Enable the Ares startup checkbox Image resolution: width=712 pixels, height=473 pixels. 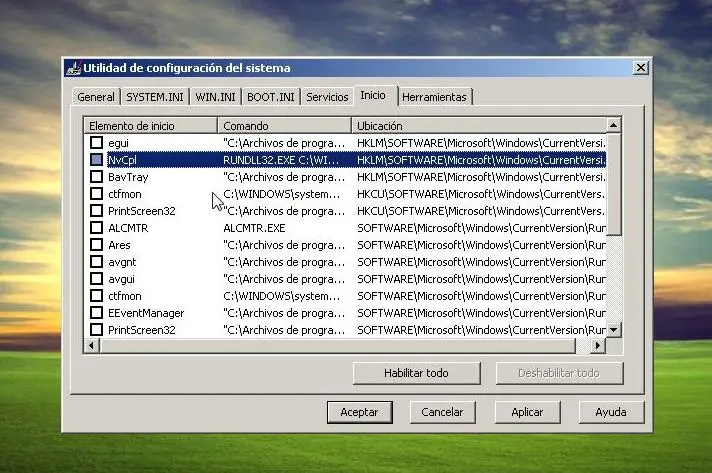pos(96,245)
